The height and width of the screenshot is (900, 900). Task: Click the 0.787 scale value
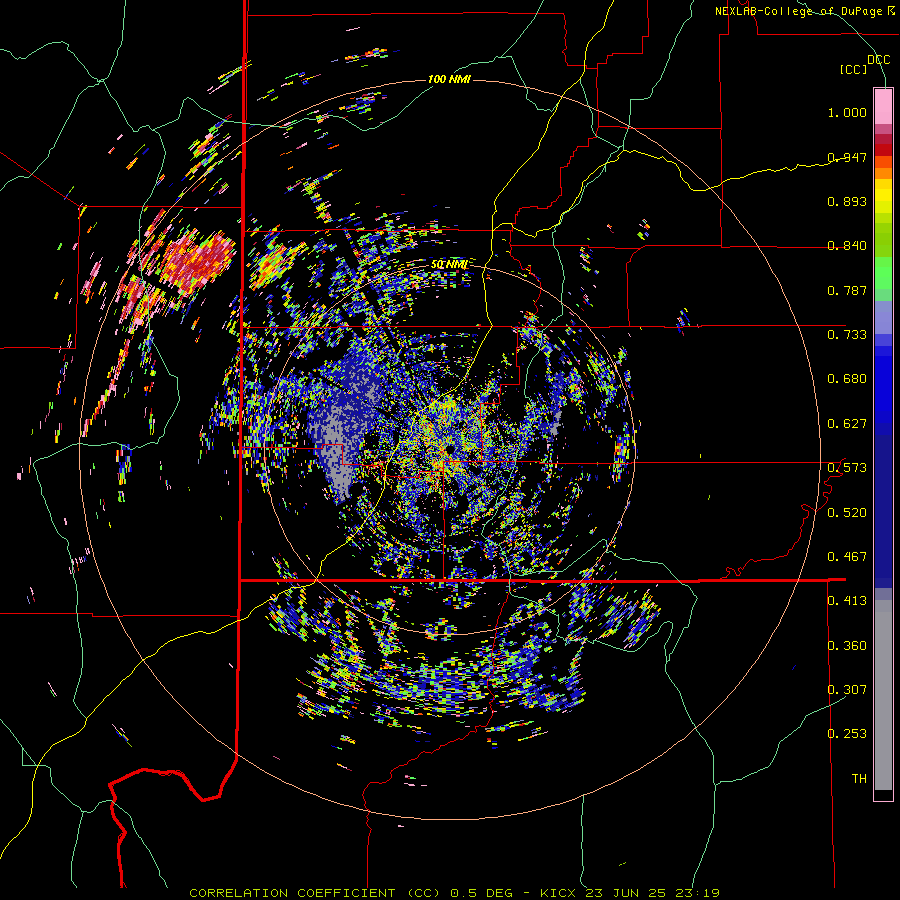[x=847, y=290]
